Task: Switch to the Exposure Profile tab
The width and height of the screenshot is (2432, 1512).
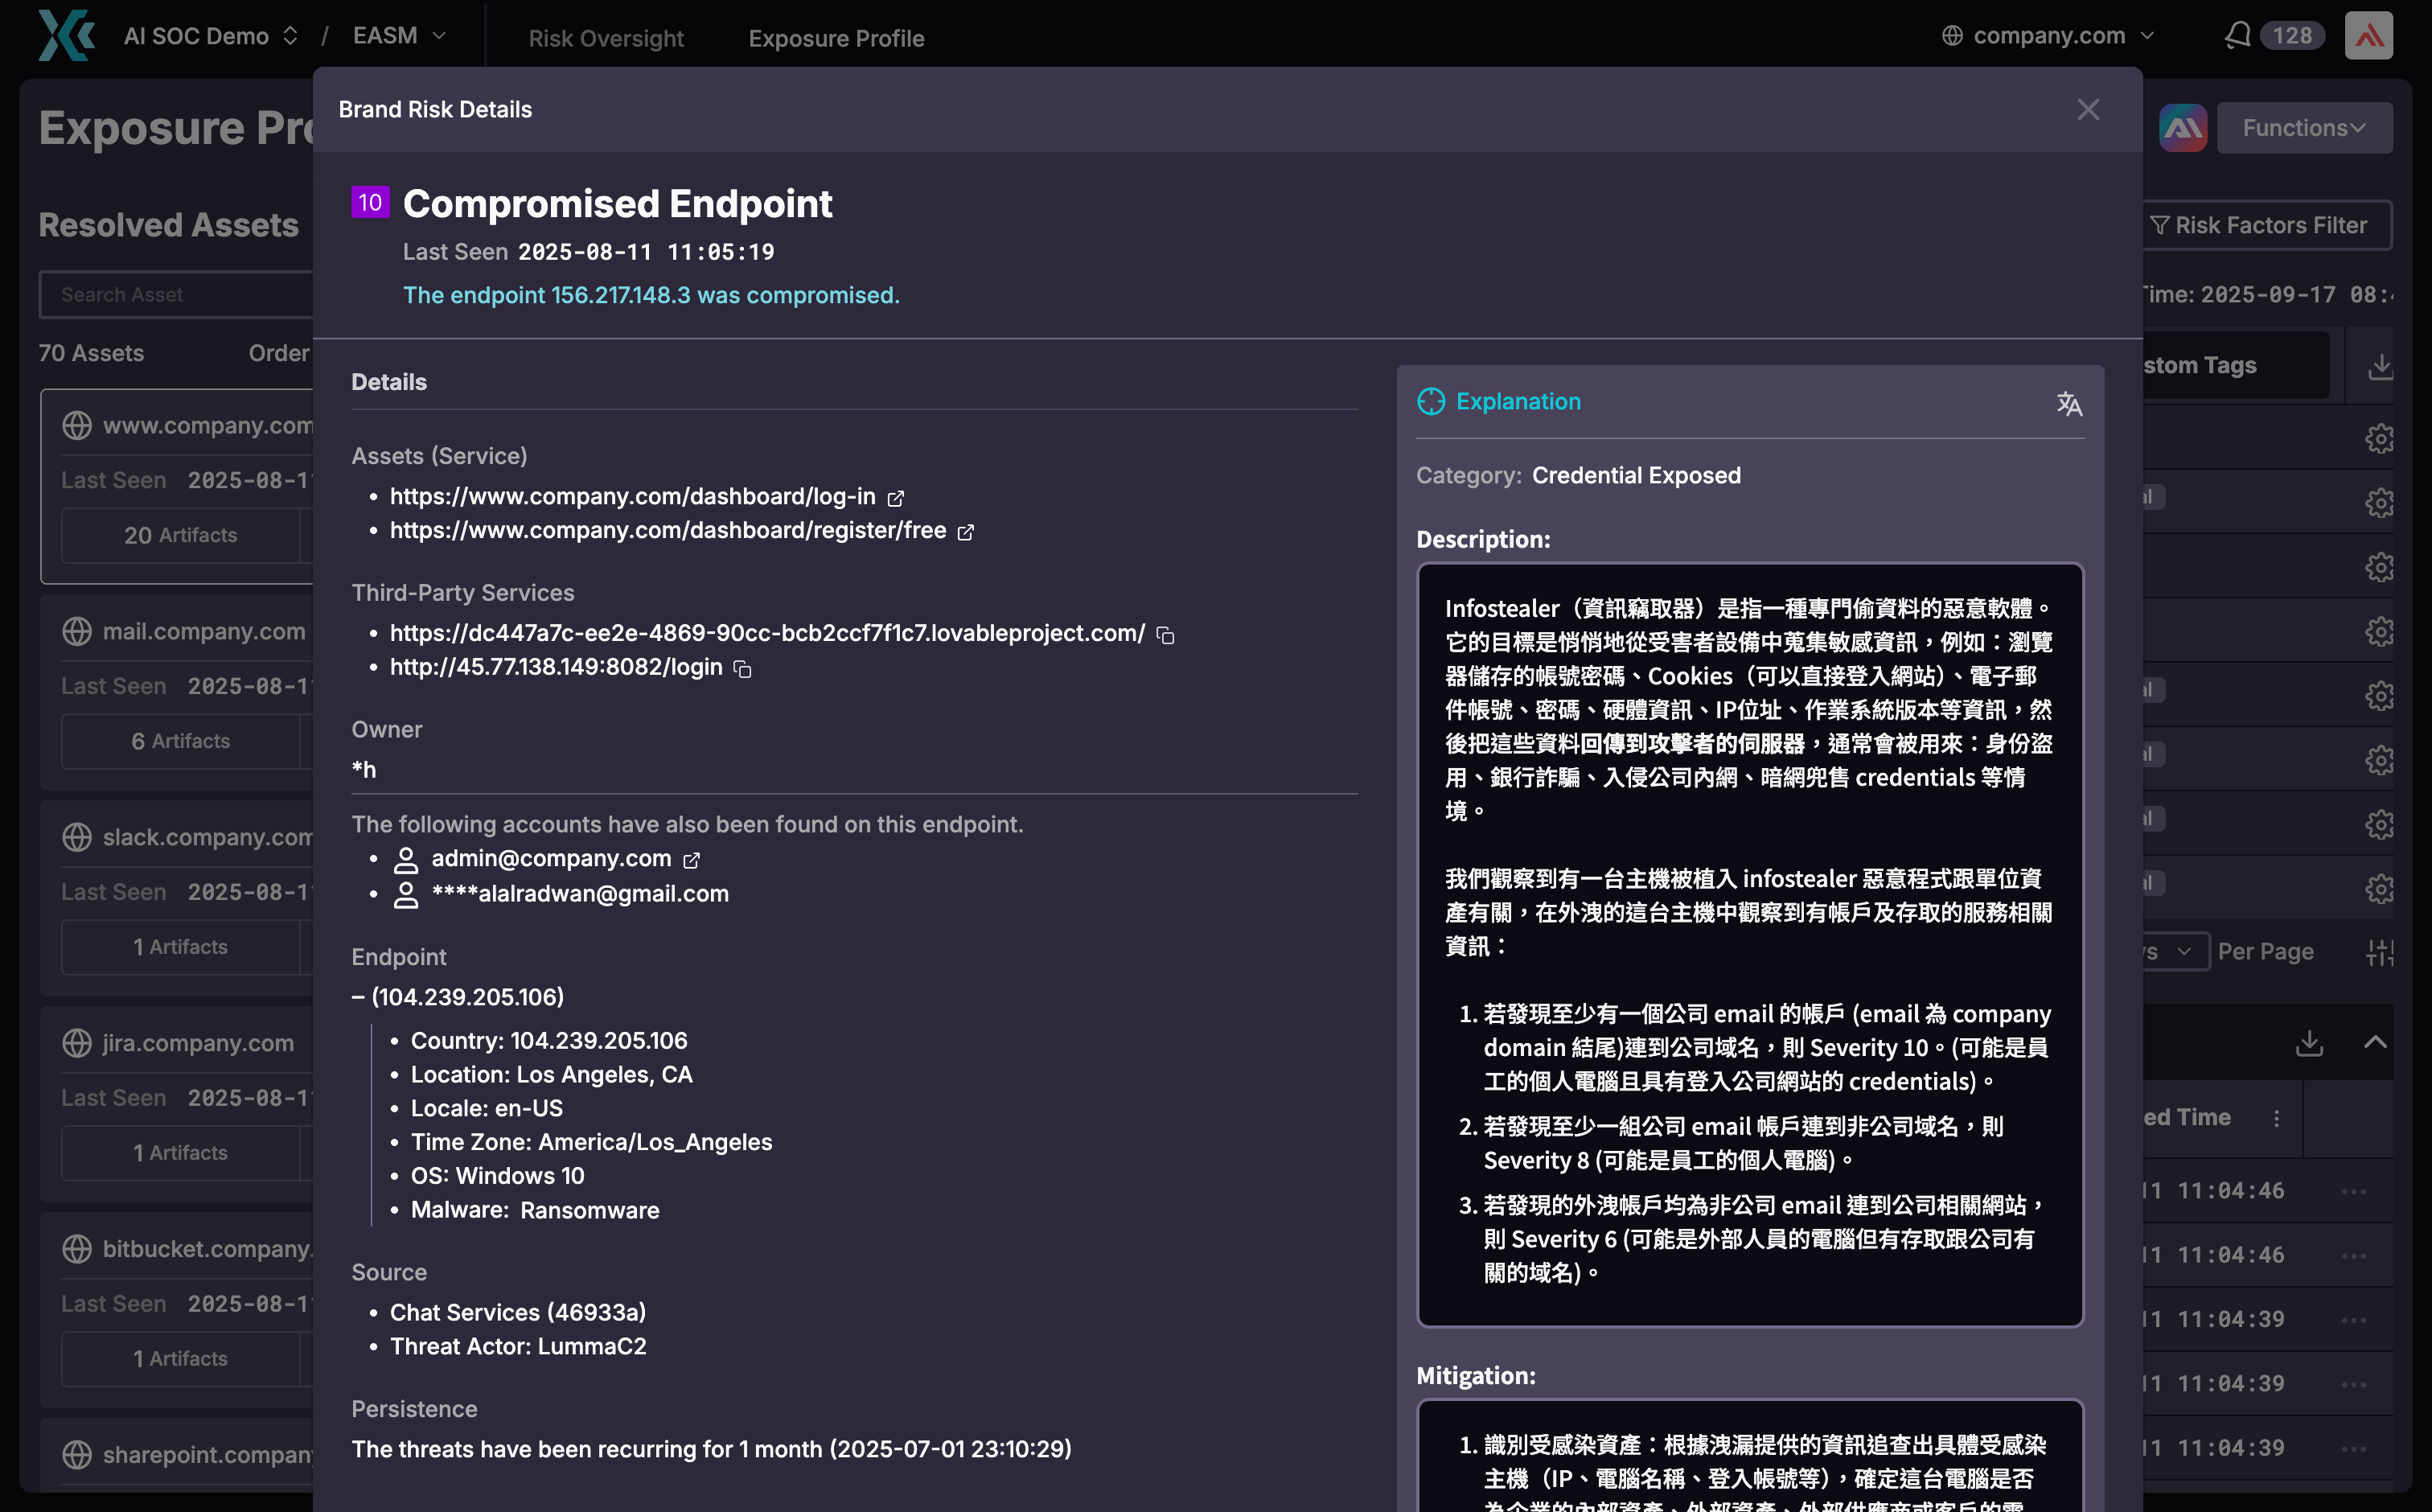Action: 836,38
